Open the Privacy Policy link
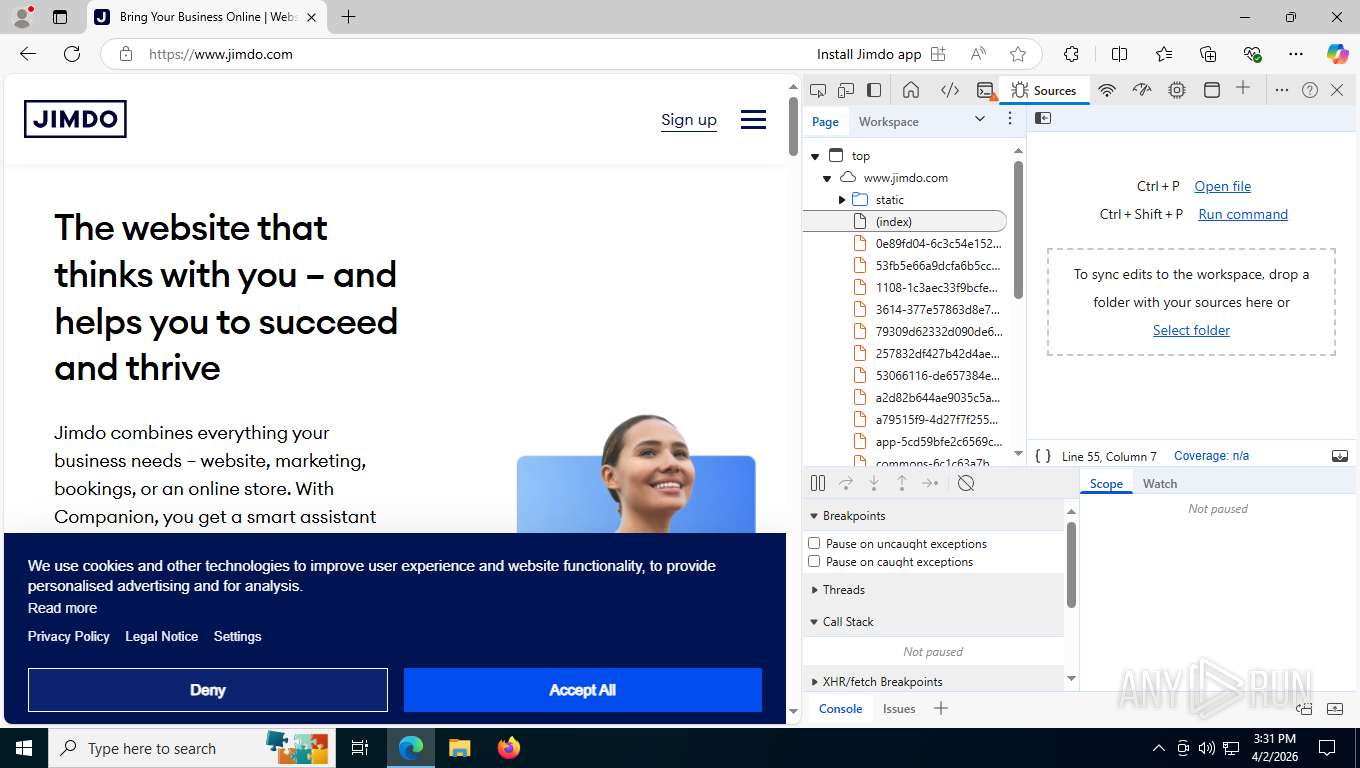The height and width of the screenshot is (768, 1360). coord(69,636)
